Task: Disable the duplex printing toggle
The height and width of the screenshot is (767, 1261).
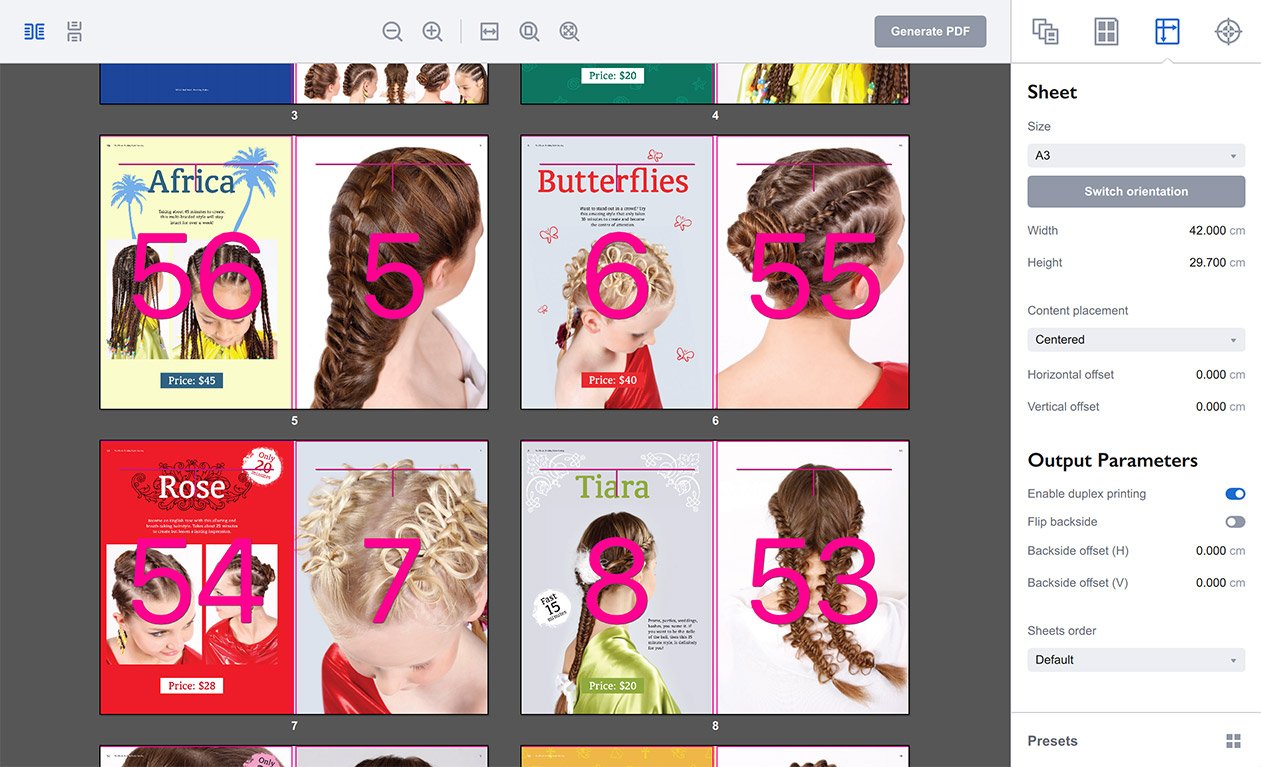Action: [1235, 494]
